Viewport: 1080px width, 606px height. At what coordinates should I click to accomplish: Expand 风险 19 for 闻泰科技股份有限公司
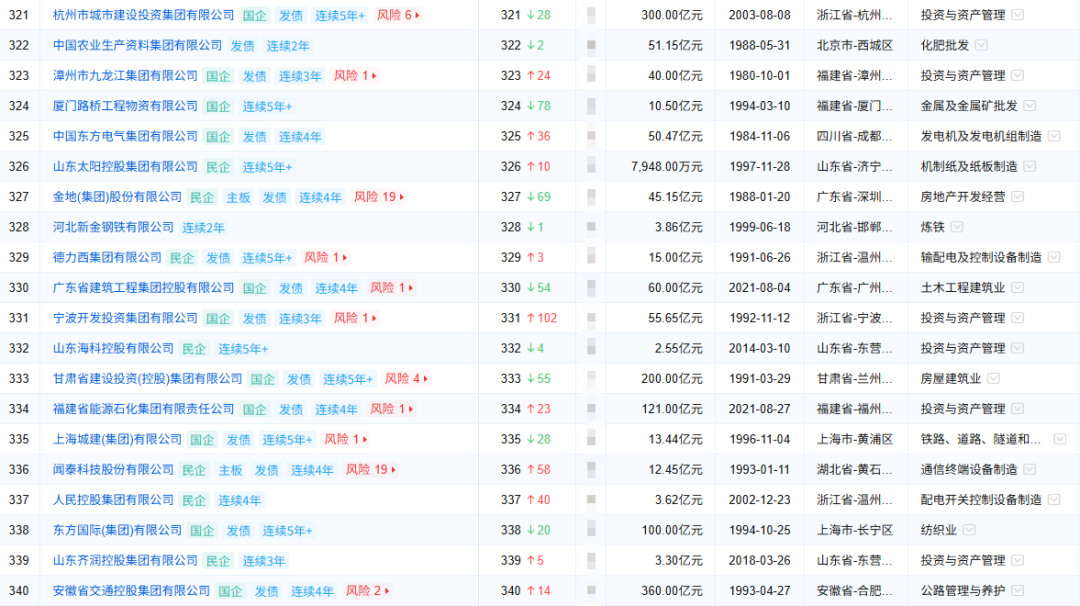(371, 470)
